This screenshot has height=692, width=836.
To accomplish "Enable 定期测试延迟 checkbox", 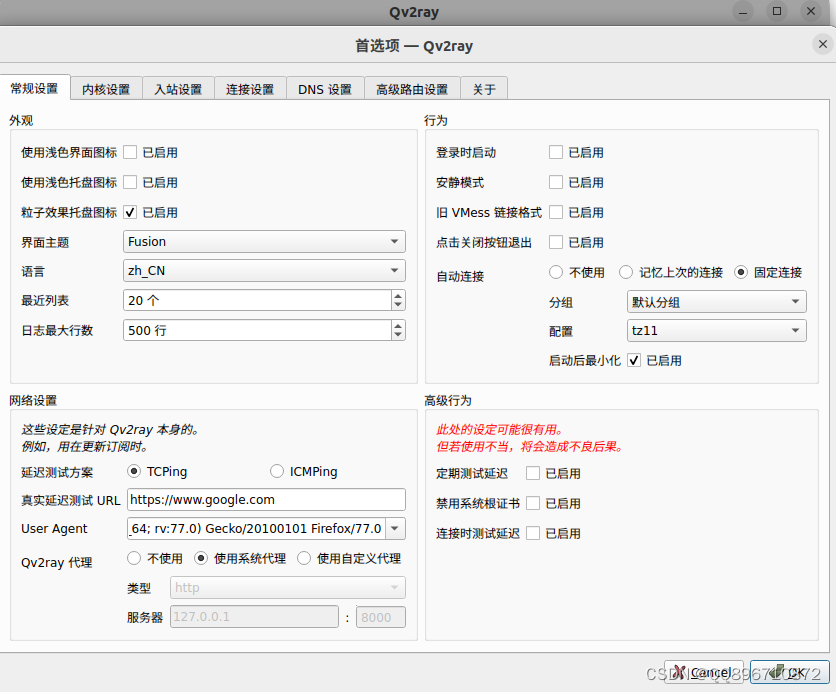I will pyautogui.click(x=533, y=473).
